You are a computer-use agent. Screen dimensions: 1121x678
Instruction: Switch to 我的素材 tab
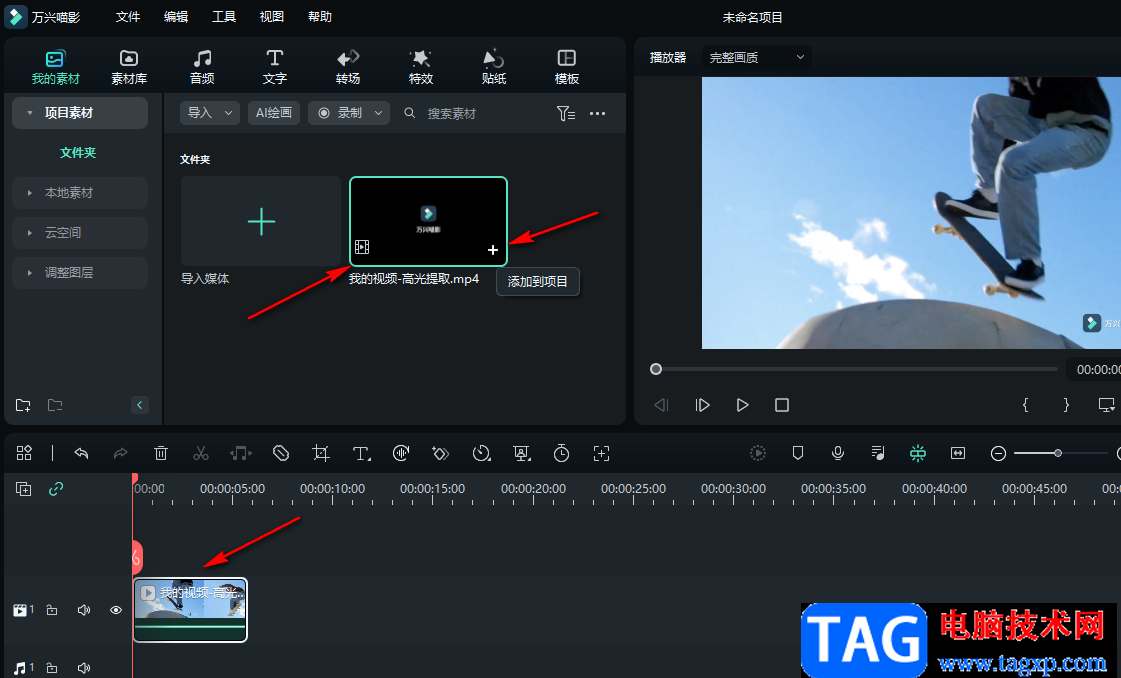pos(56,67)
